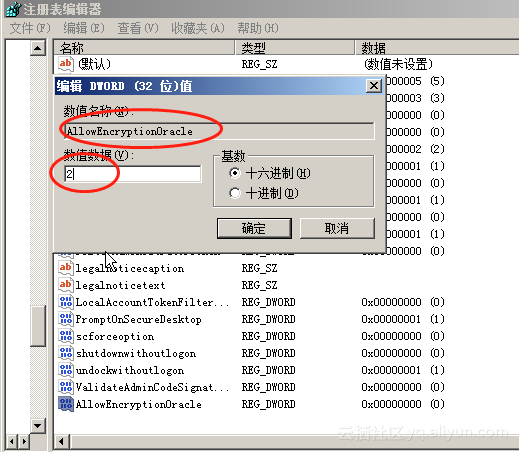Click the 数值名称 AllowEncryptionOracle field
Image resolution: width=519 pixels, height=452 pixels.
coord(219,131)
